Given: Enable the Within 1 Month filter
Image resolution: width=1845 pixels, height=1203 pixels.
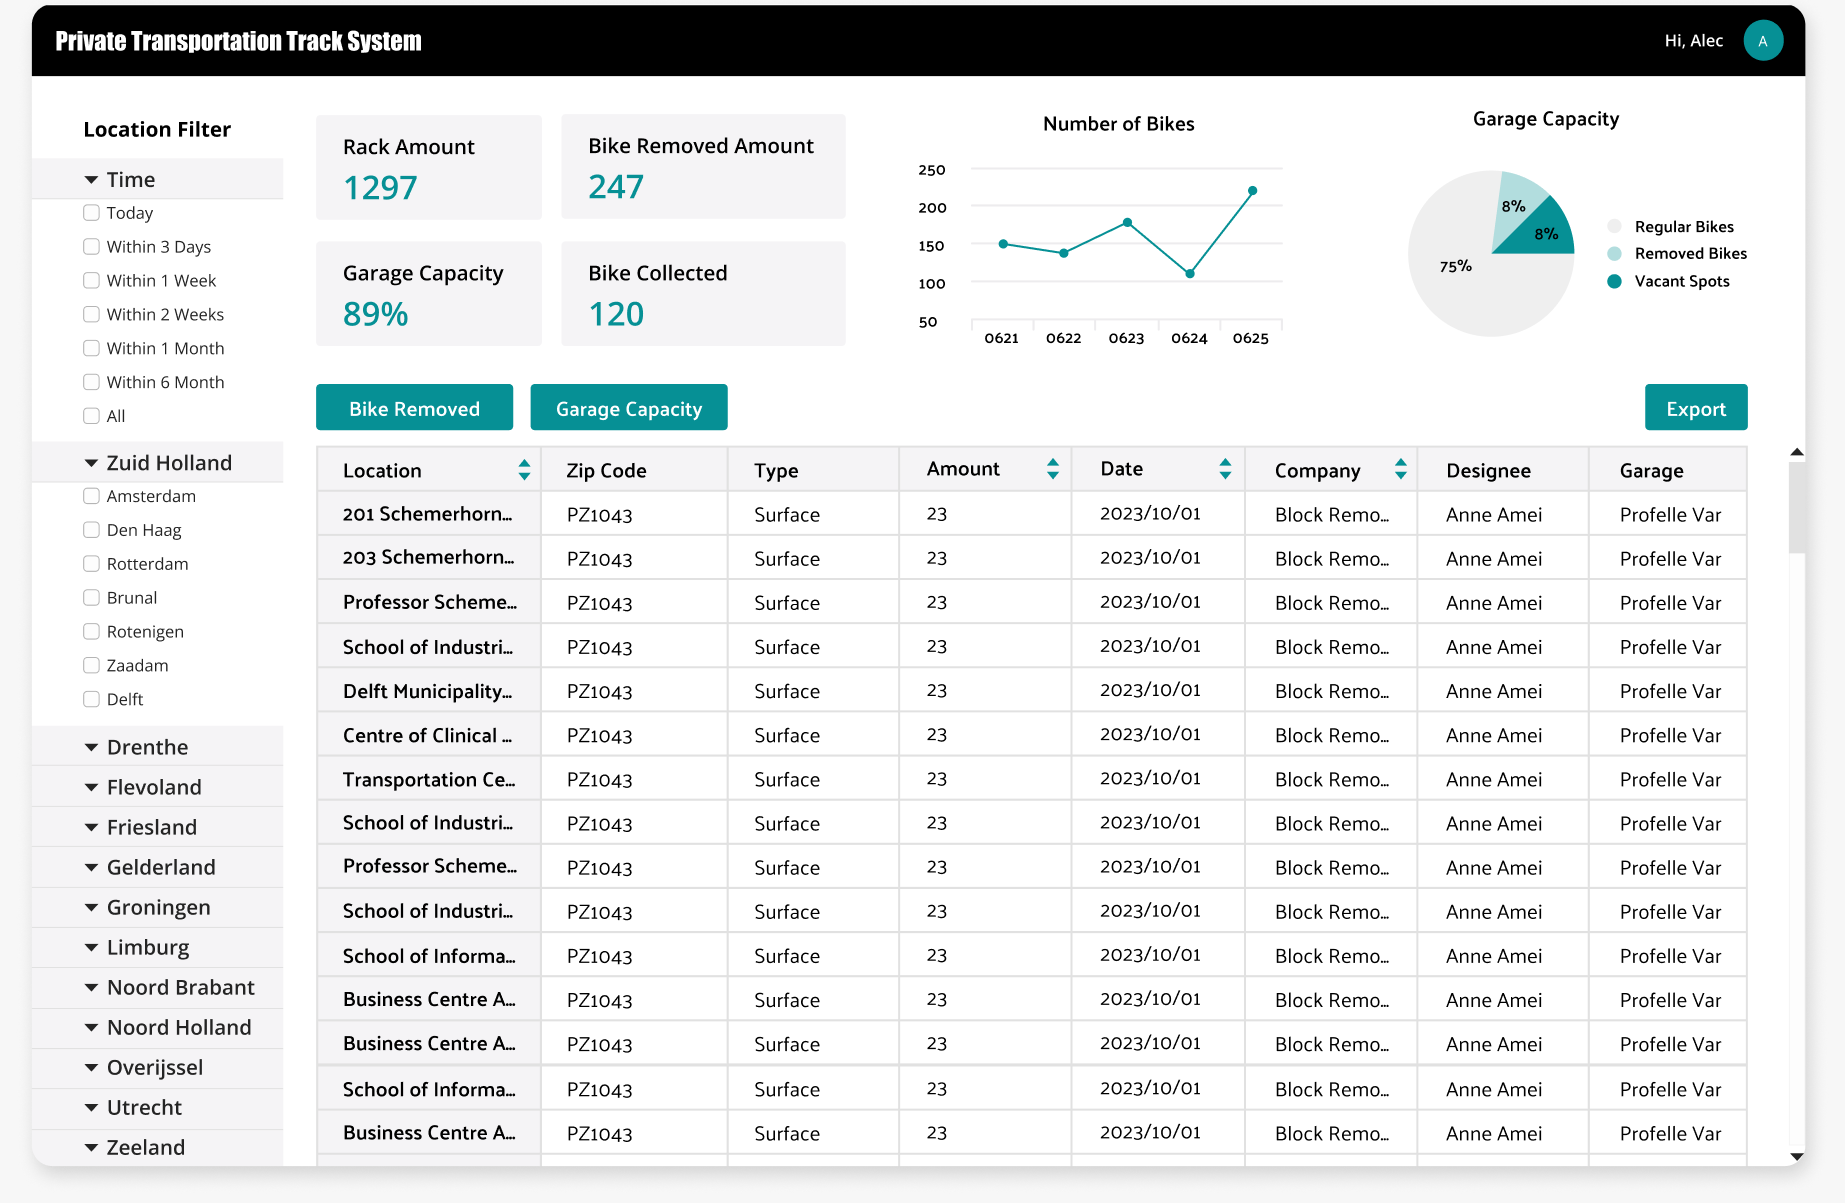Looking at the screenshot, I should coord(91,348).
